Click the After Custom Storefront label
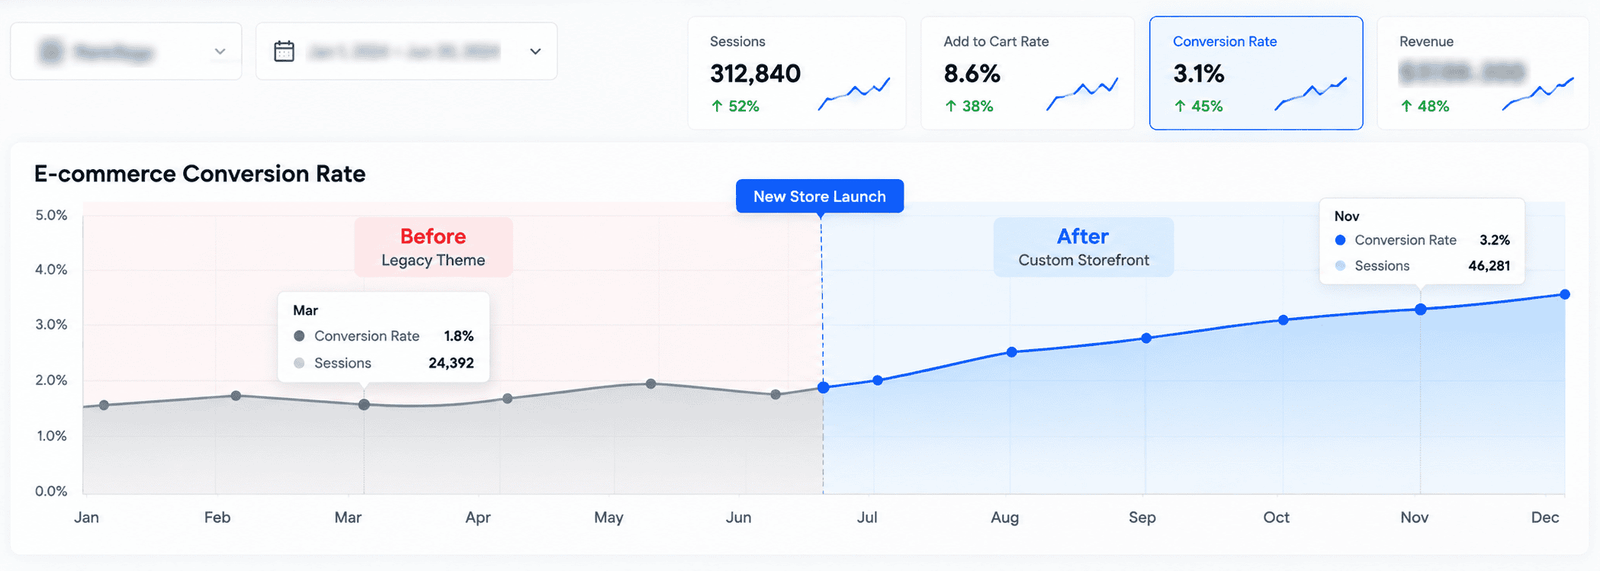The height and width of the screenshot is (571, 1600). coord(1083,247)
